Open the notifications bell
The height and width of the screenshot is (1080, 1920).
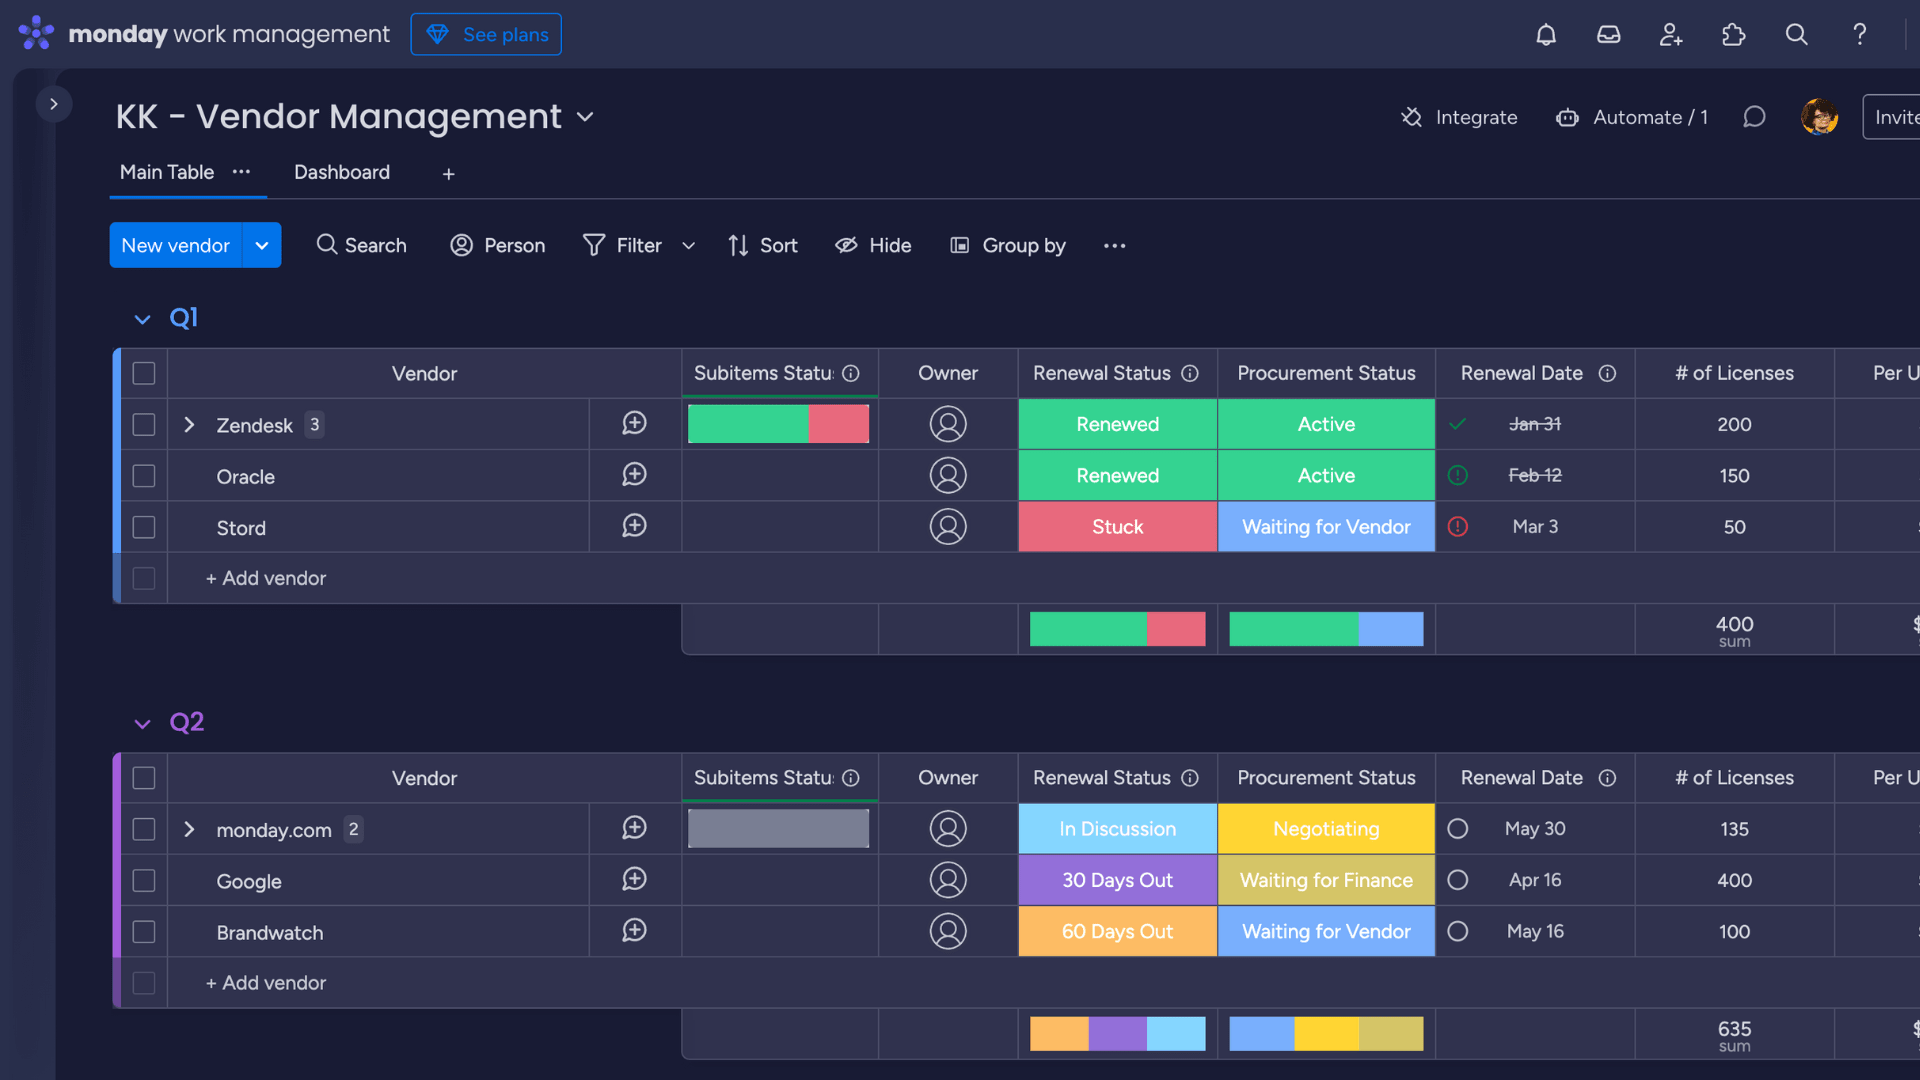coord(1546,35)
